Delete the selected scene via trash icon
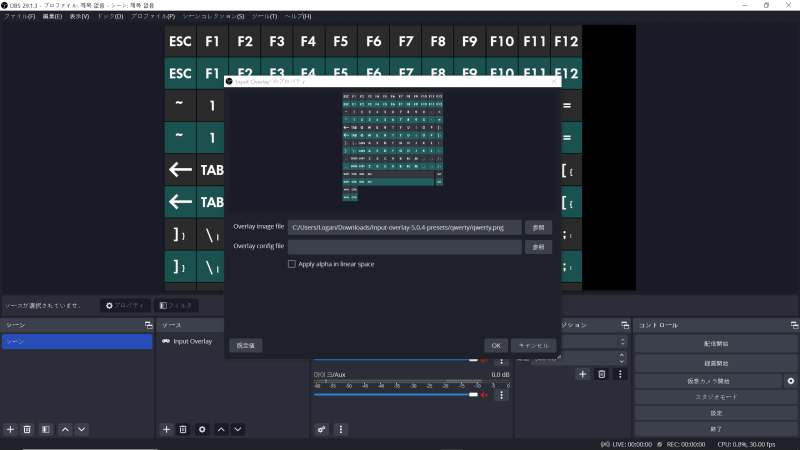The width and height of the screenshot is (800, 450). point(27,429)
